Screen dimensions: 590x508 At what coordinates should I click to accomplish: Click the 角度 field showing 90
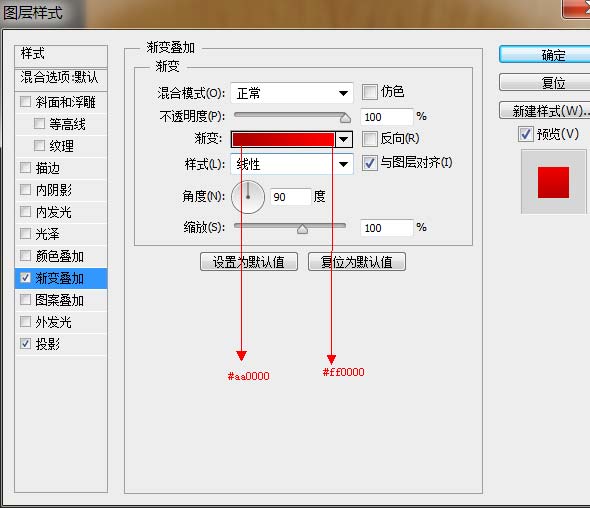(290, 197)
